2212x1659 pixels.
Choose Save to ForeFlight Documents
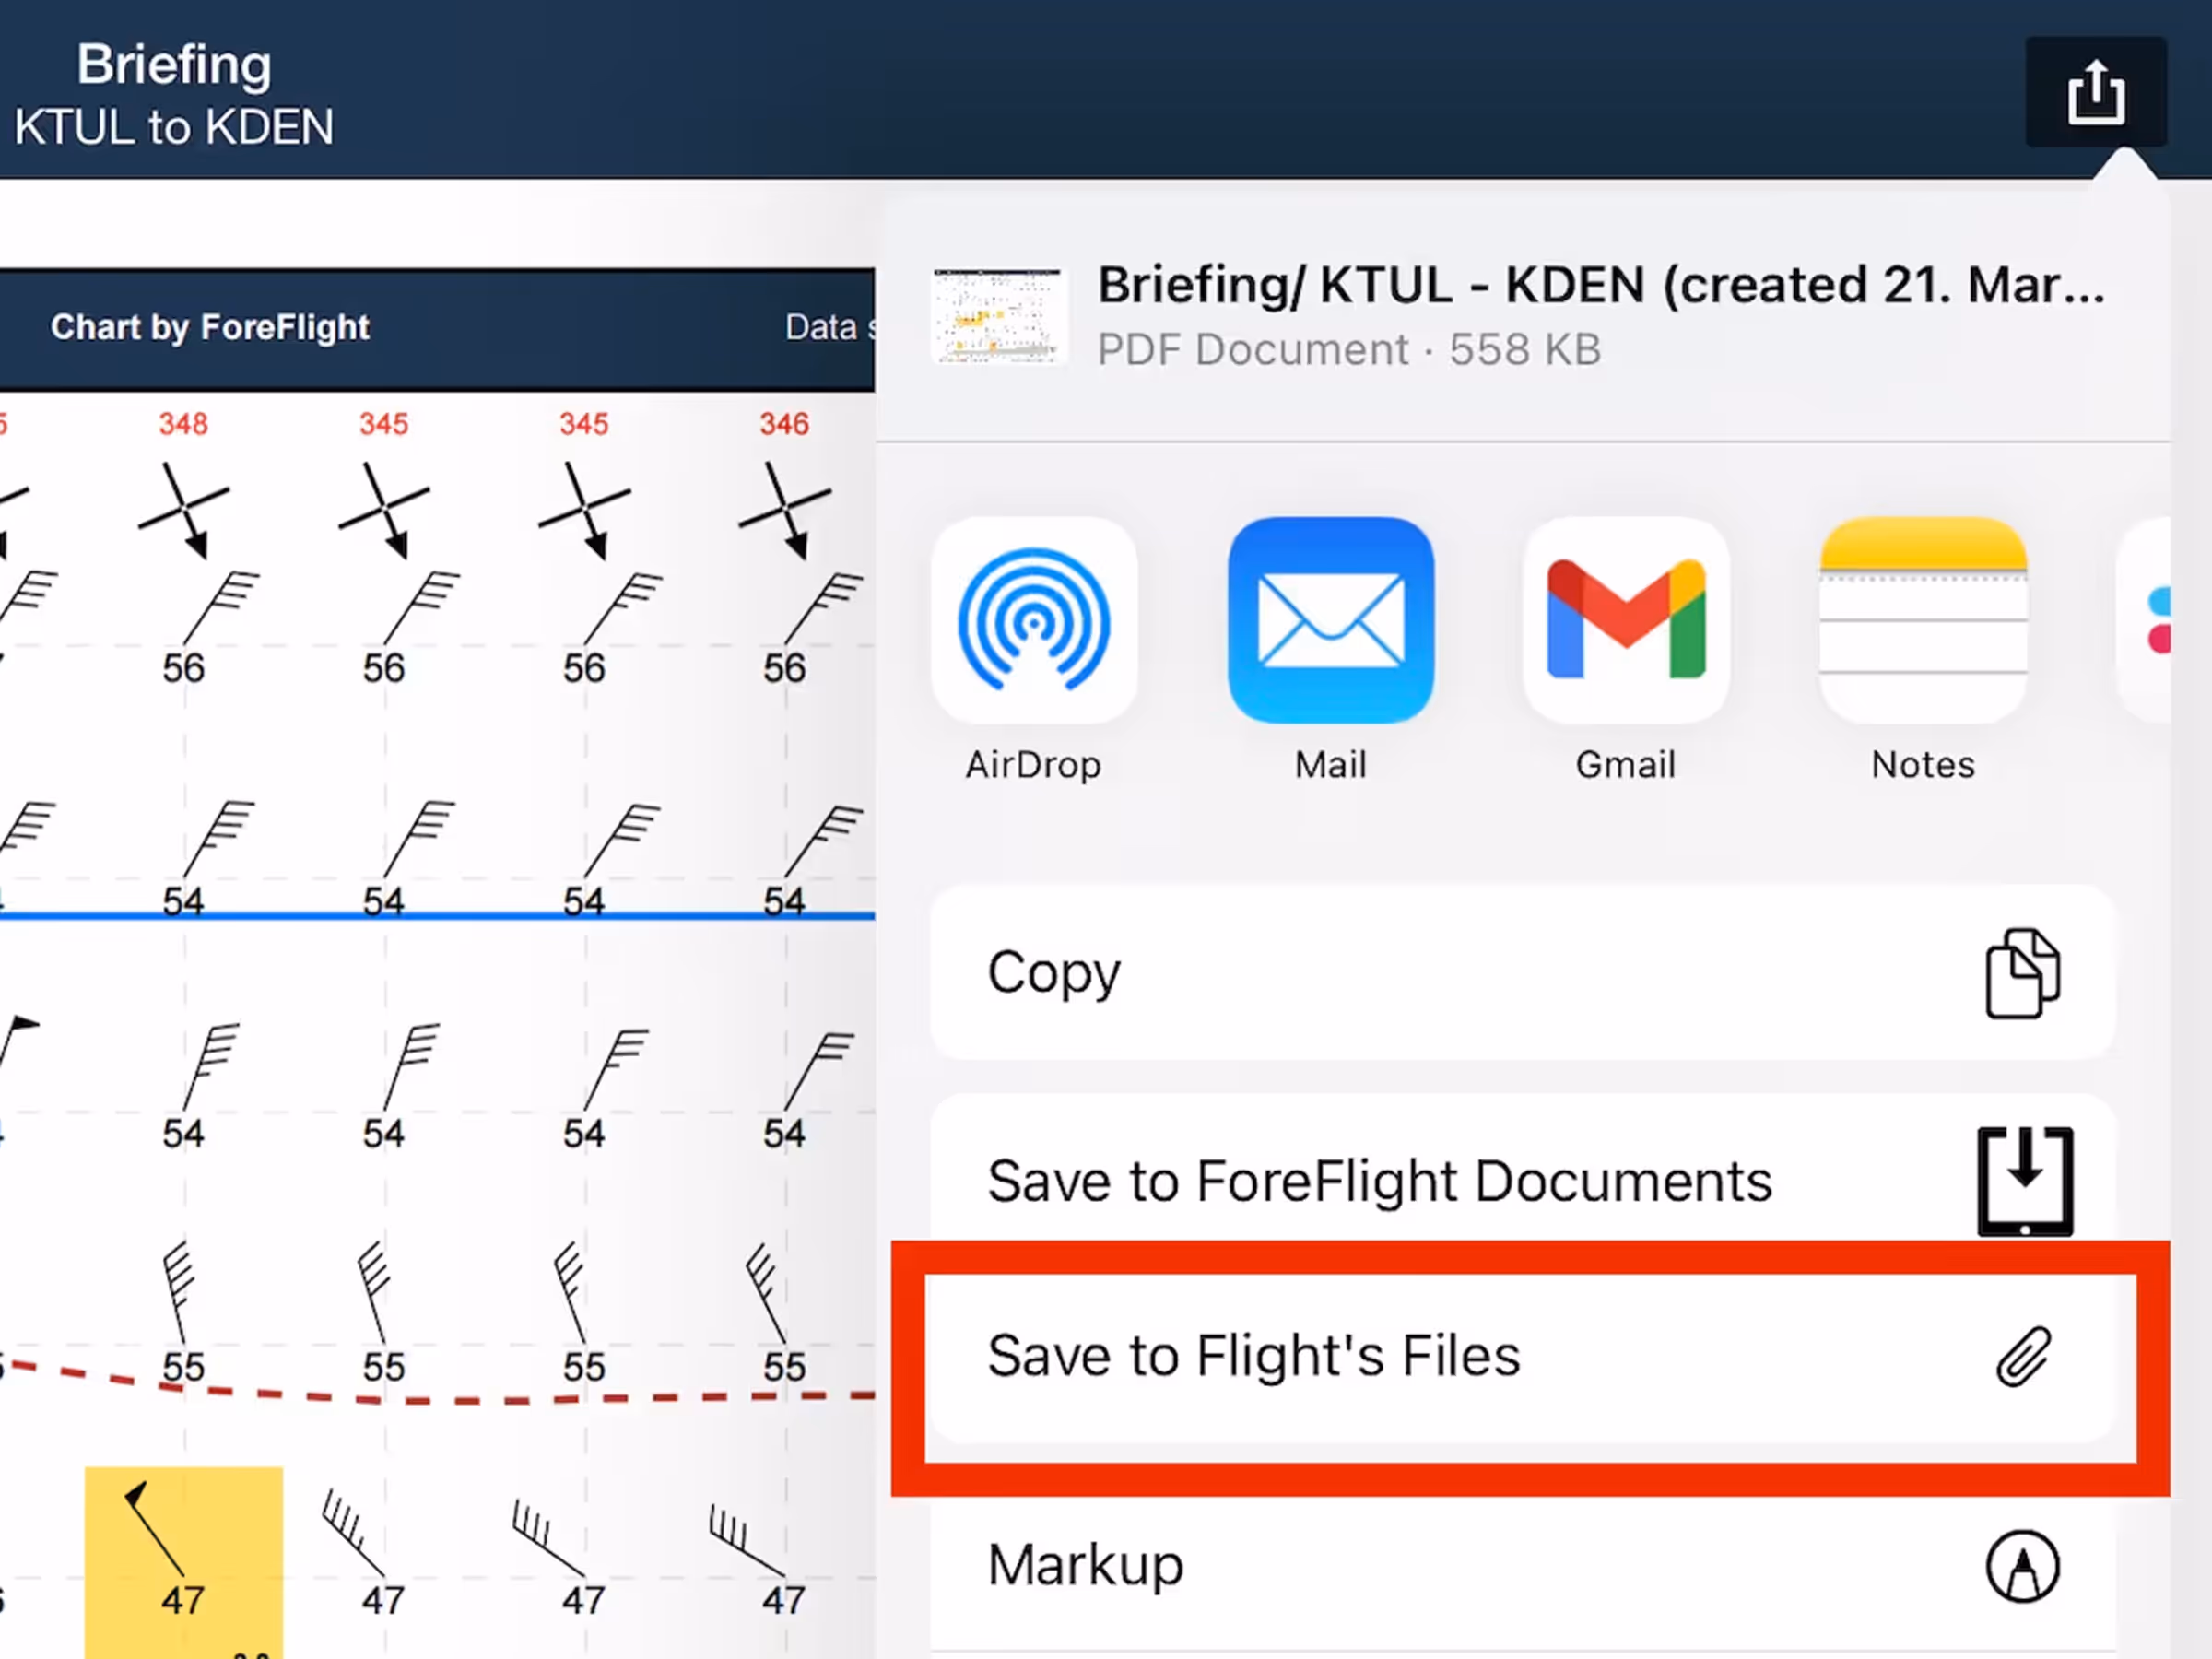click(x=1523, y=1181)
